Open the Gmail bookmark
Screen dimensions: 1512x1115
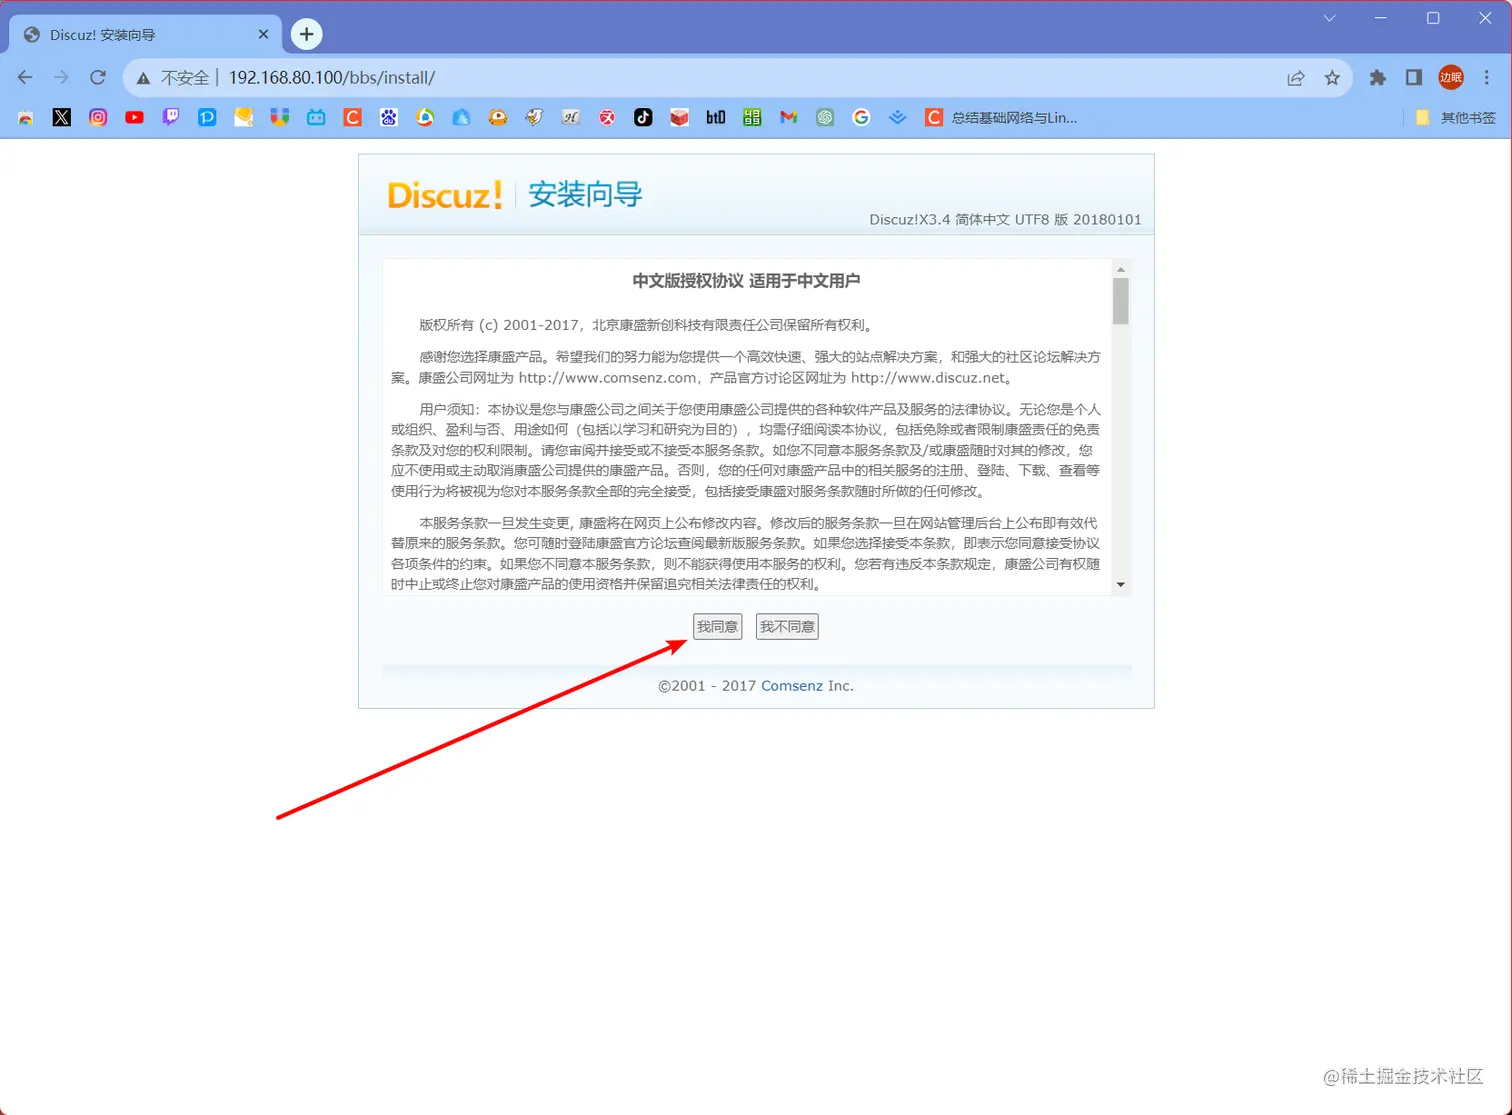click(789, 117)
